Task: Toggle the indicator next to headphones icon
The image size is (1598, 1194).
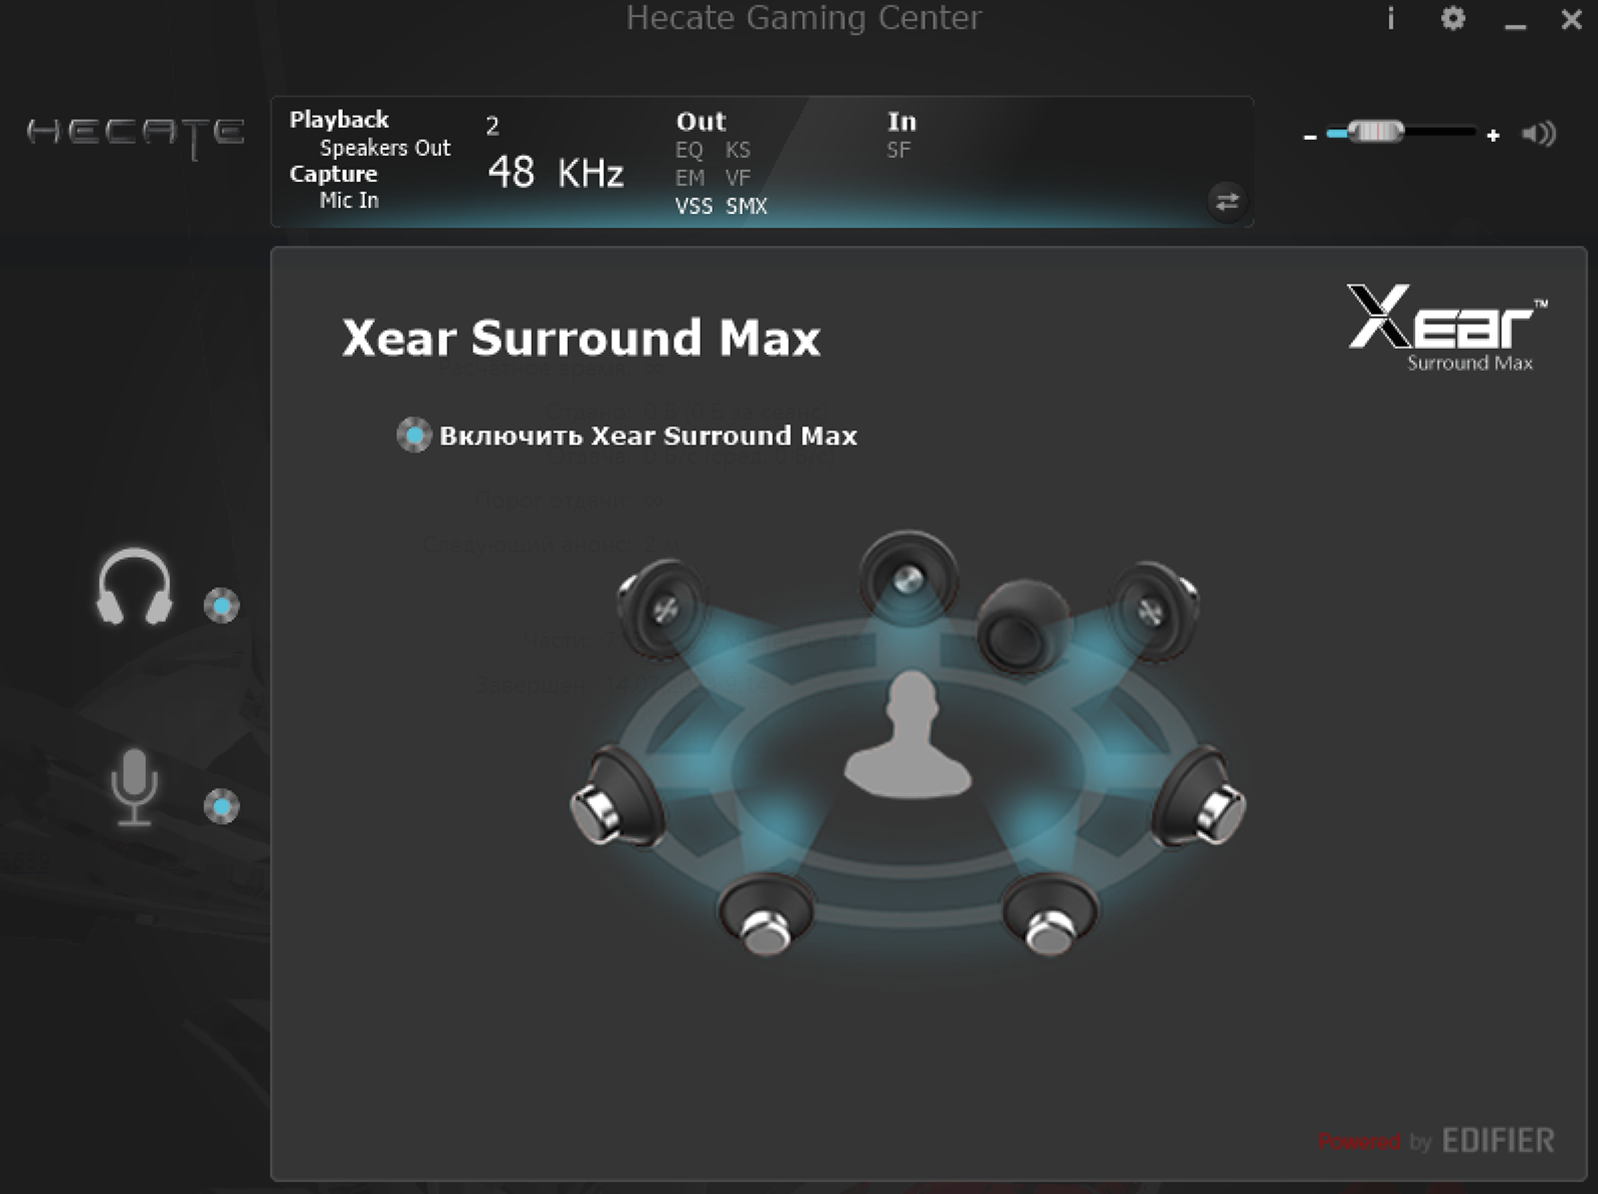Action: [221, 605]
